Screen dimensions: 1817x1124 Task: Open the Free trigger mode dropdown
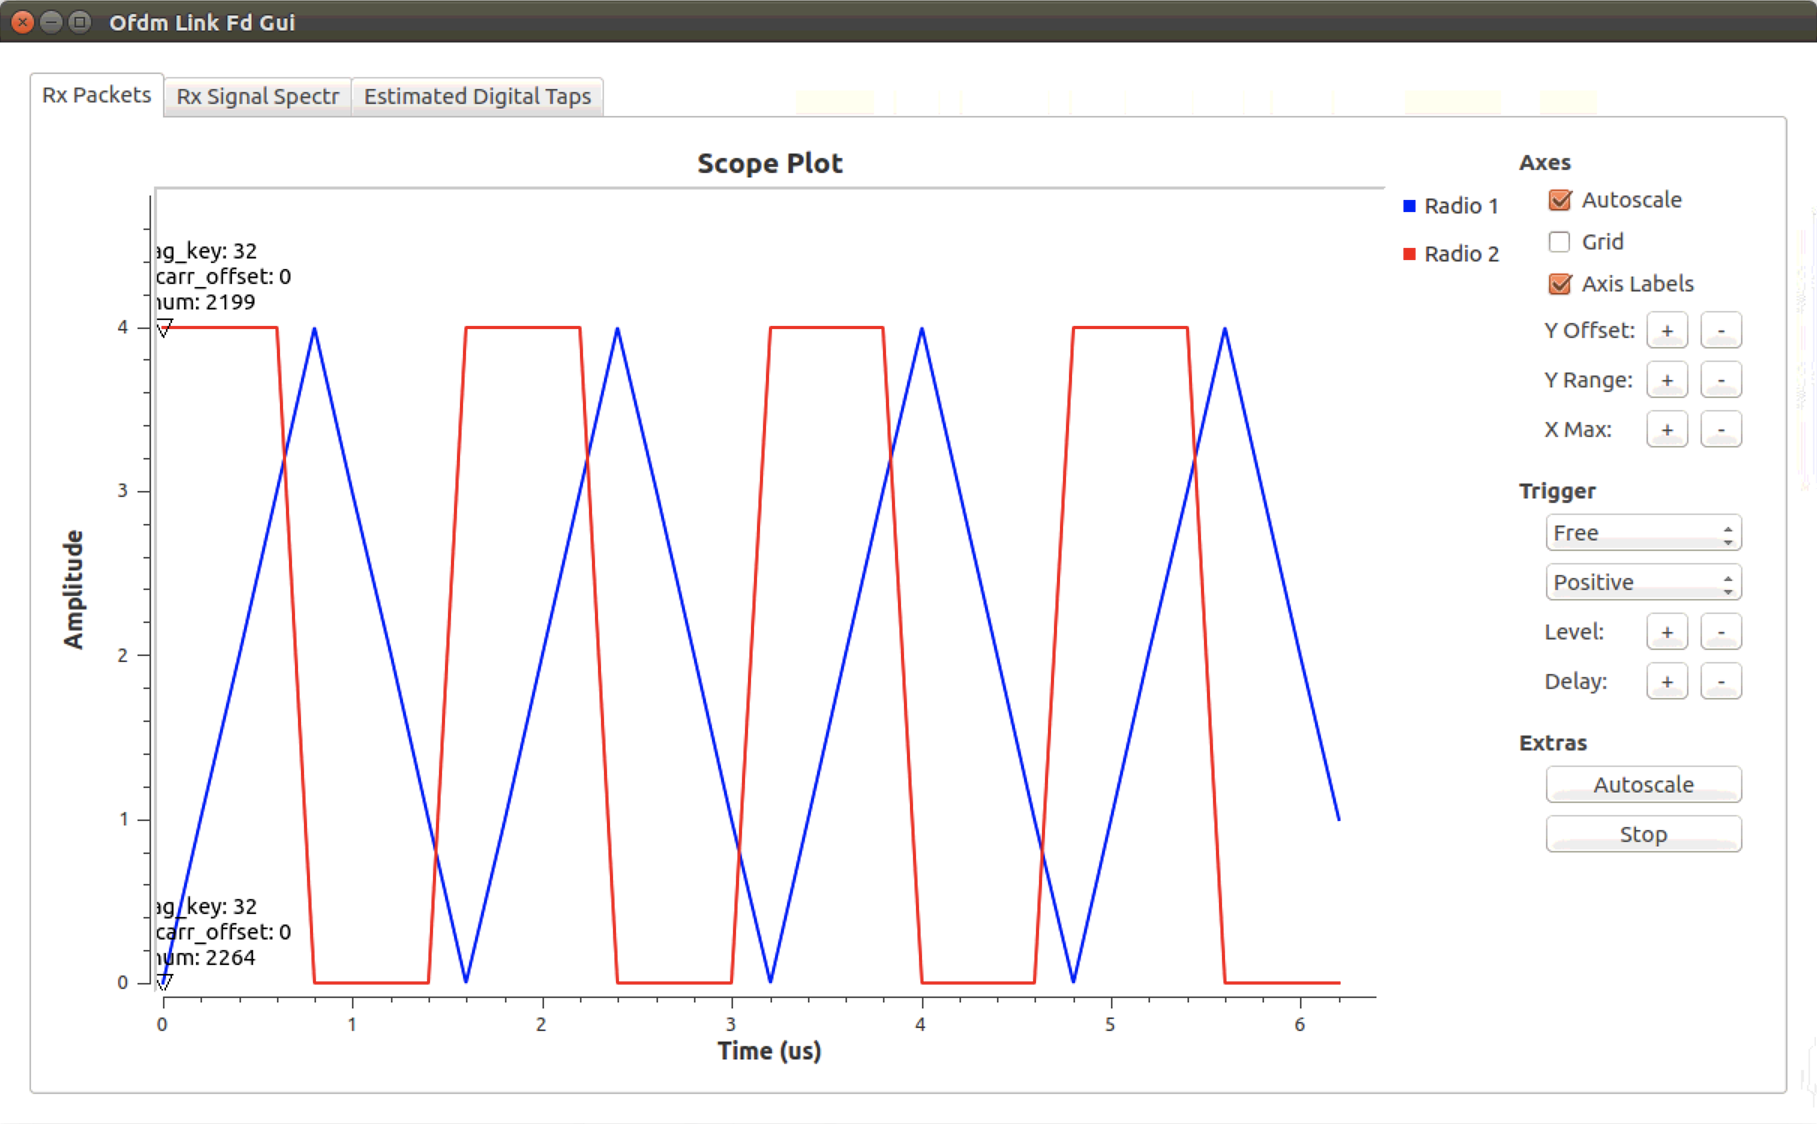[x=1642, y=533]
